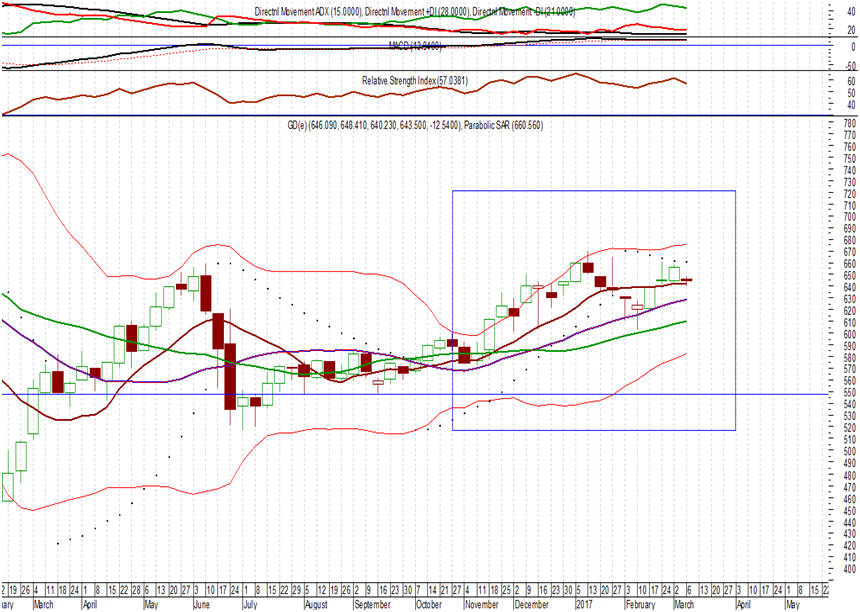Viewport: 860px width, 612px height.
Task: Click the September month label
Action: click(371, 605)
